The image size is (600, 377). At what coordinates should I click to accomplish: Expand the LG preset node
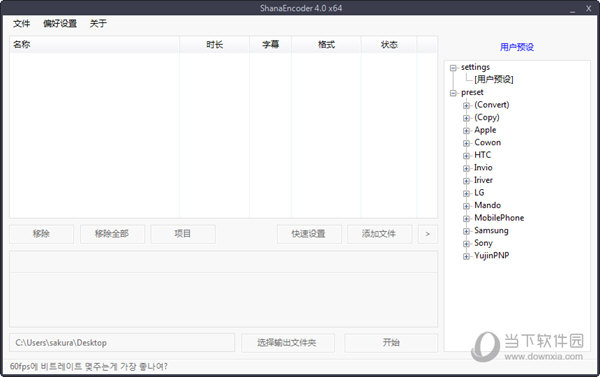tap(466, 194)
